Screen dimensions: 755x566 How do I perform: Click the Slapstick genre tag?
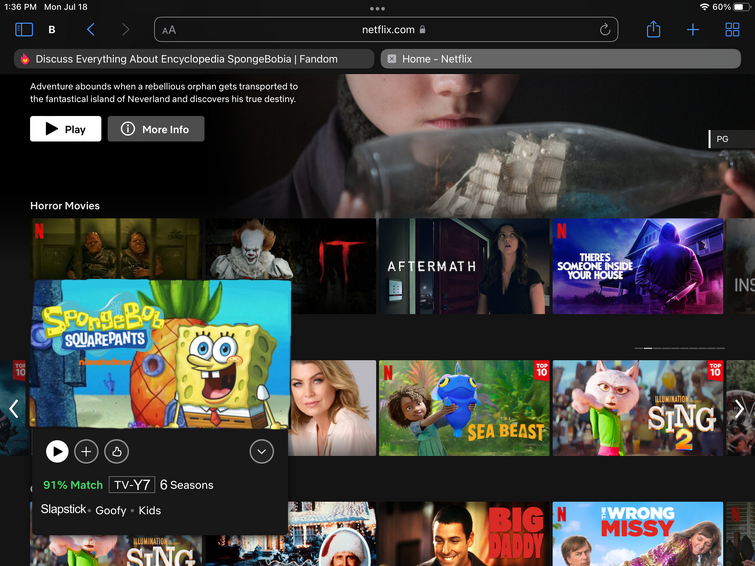click(63, 509)
